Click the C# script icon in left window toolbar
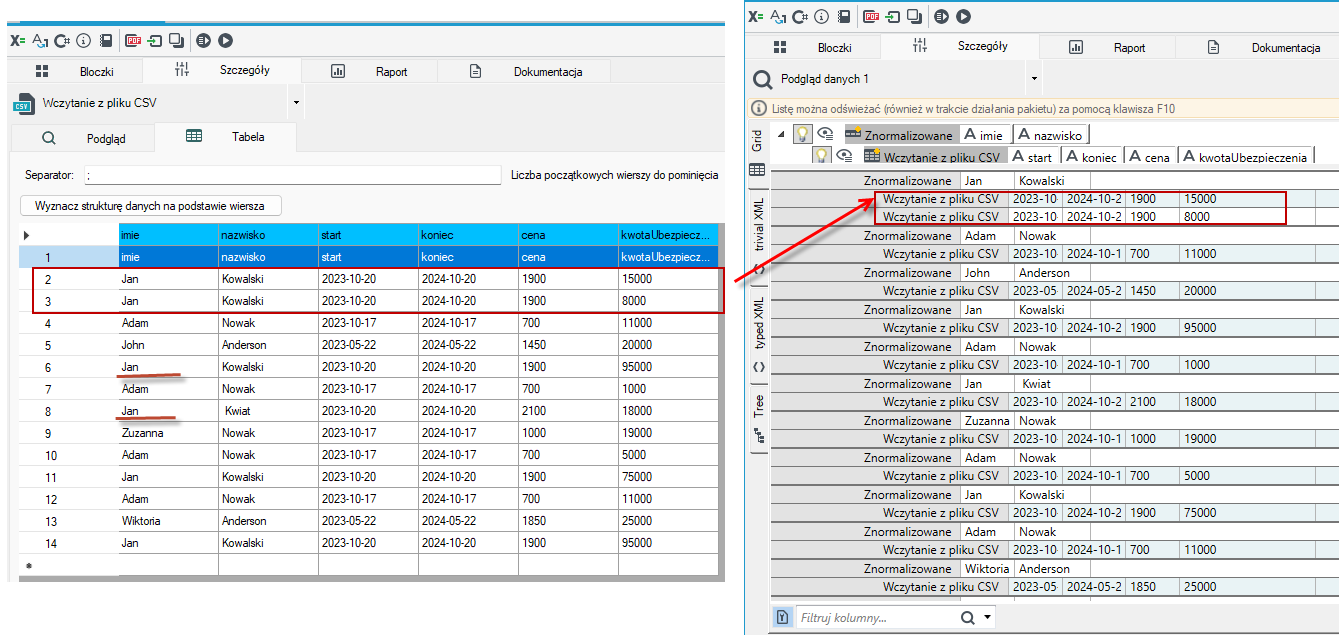The image size is (1339, 635). pos(62,41)
